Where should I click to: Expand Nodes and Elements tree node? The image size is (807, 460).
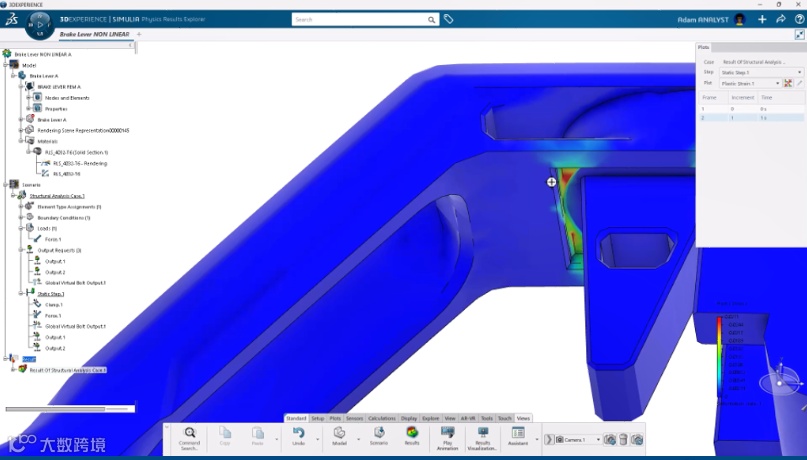(x=29, y=97)
